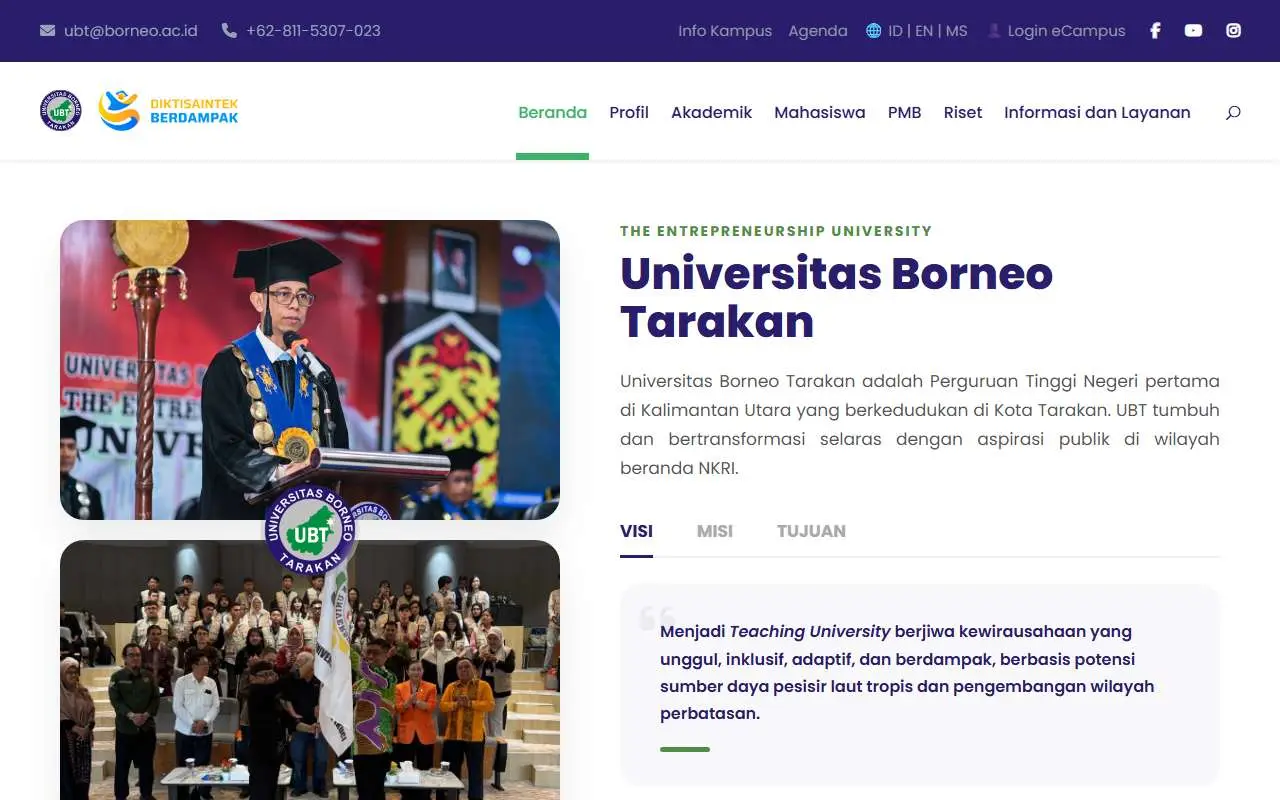Switch to the TUJUAN tab
This screenshot has height=800, width=1280.
pyautogui.click(x=811, y=531)
